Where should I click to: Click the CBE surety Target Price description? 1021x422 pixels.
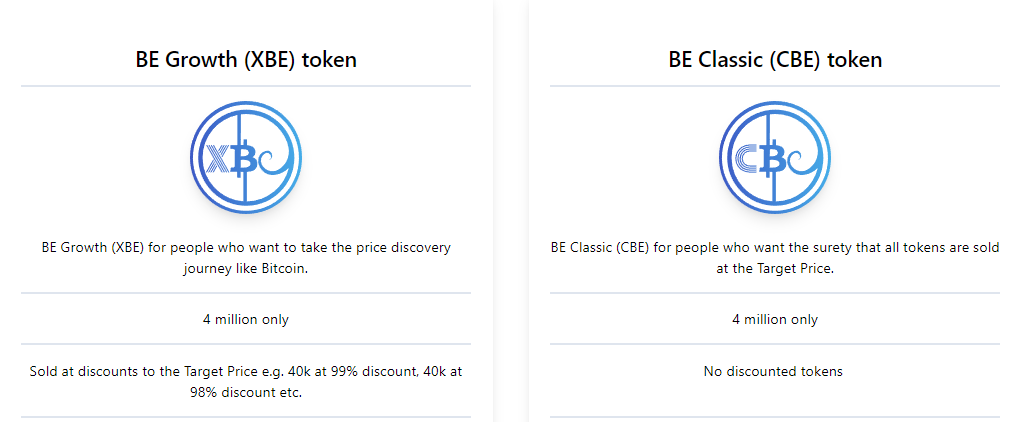click(x=775, y=259)
